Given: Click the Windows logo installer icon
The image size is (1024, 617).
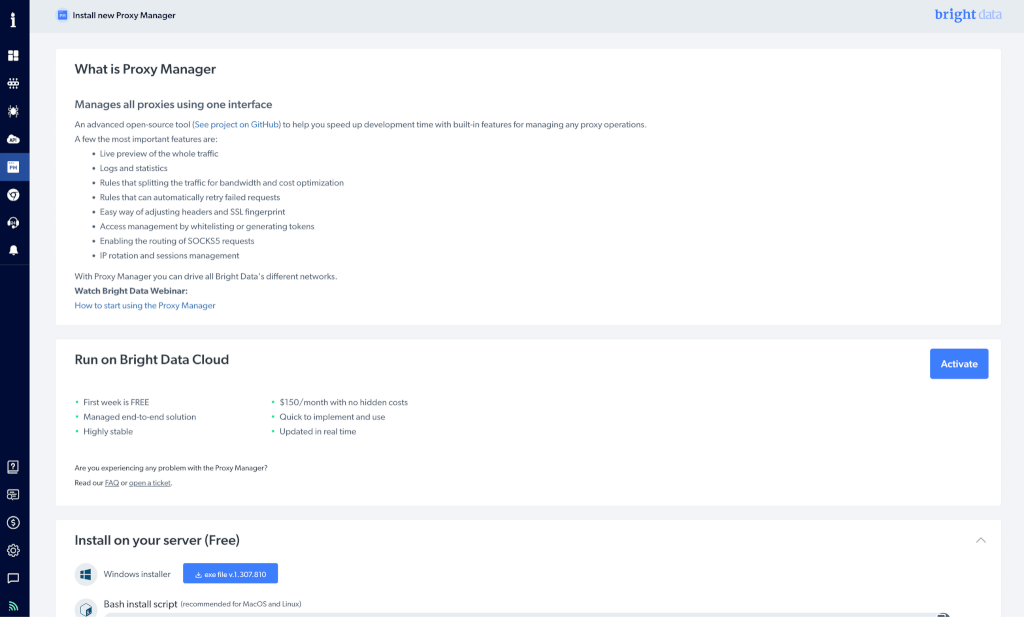Looking at the screenshot, I should coord(86,575).
